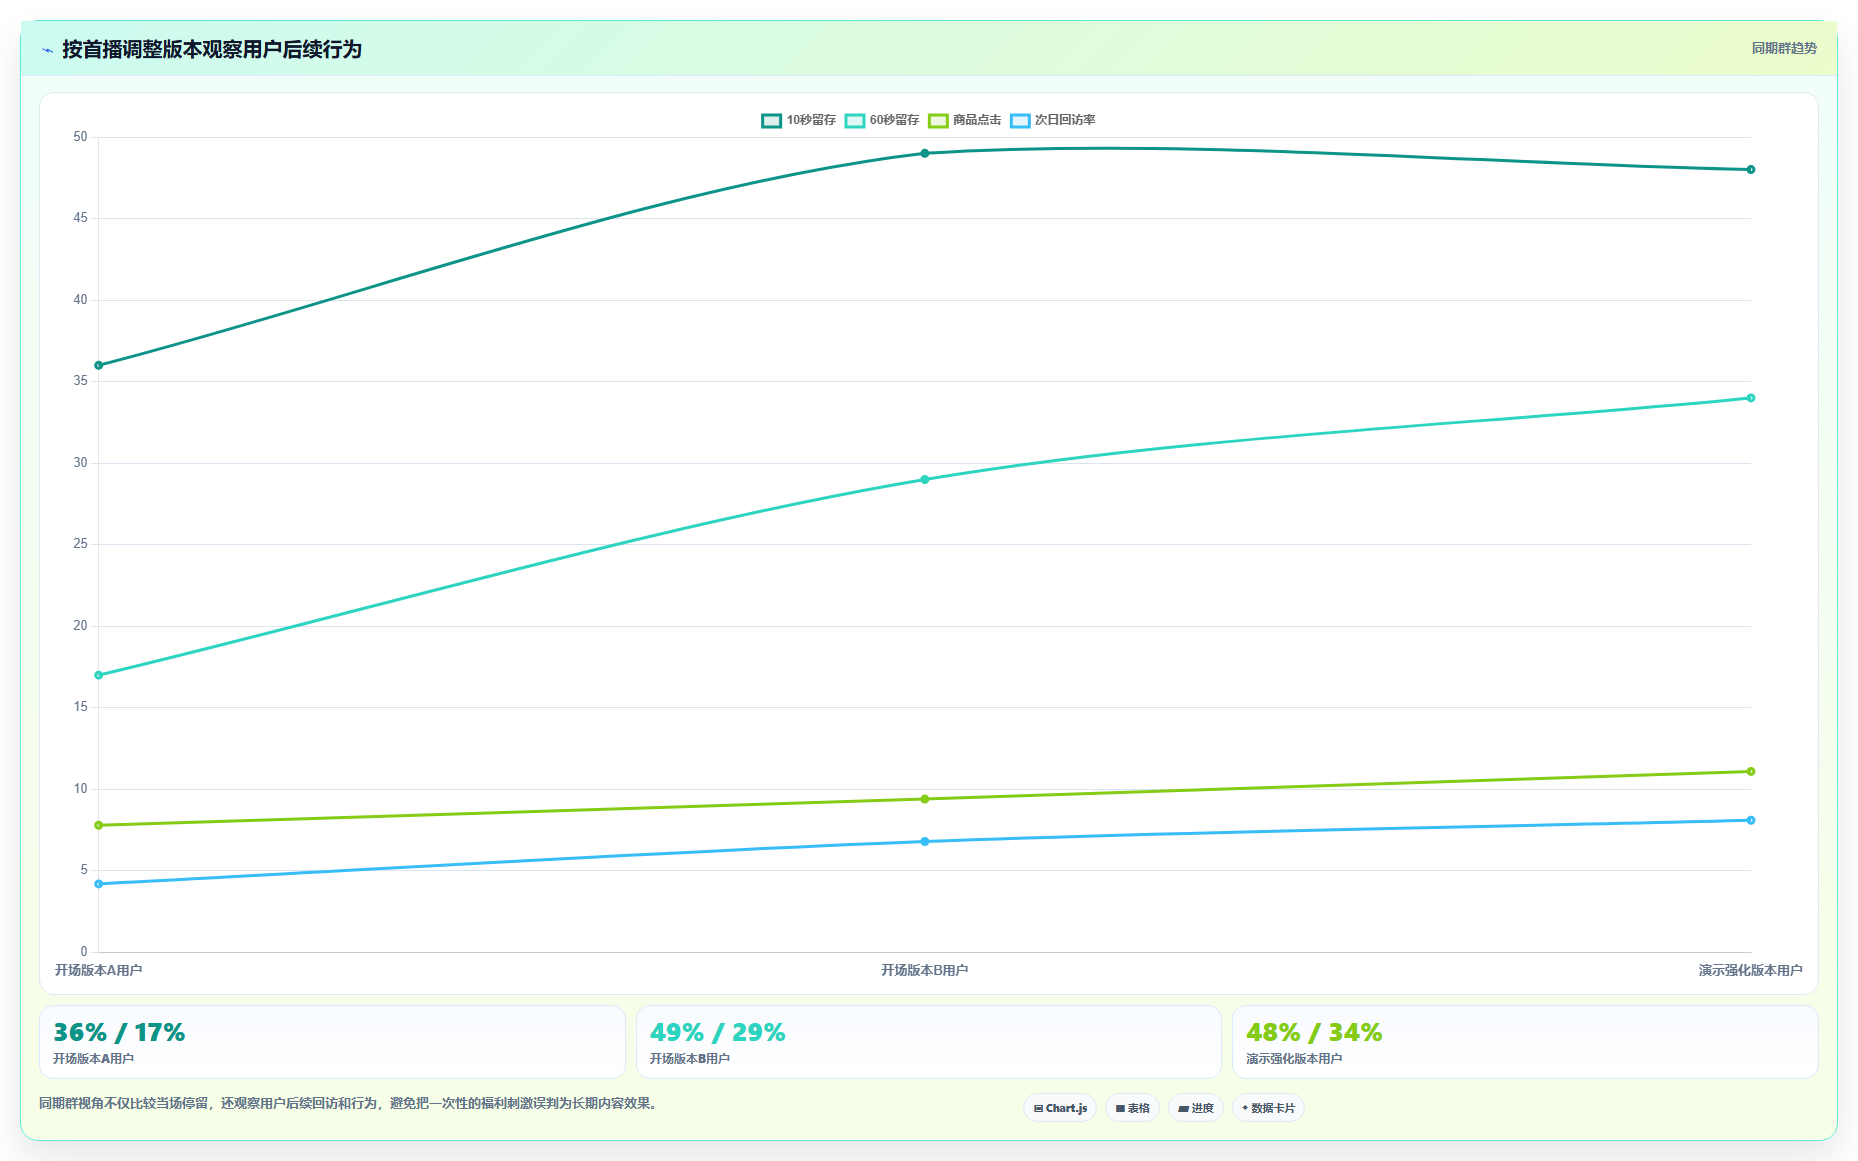Screen dimensions: 1858x1161
Task: Toggle the 60秒留存 legend series
Action: pyautogui.click(x=881, y=120)
